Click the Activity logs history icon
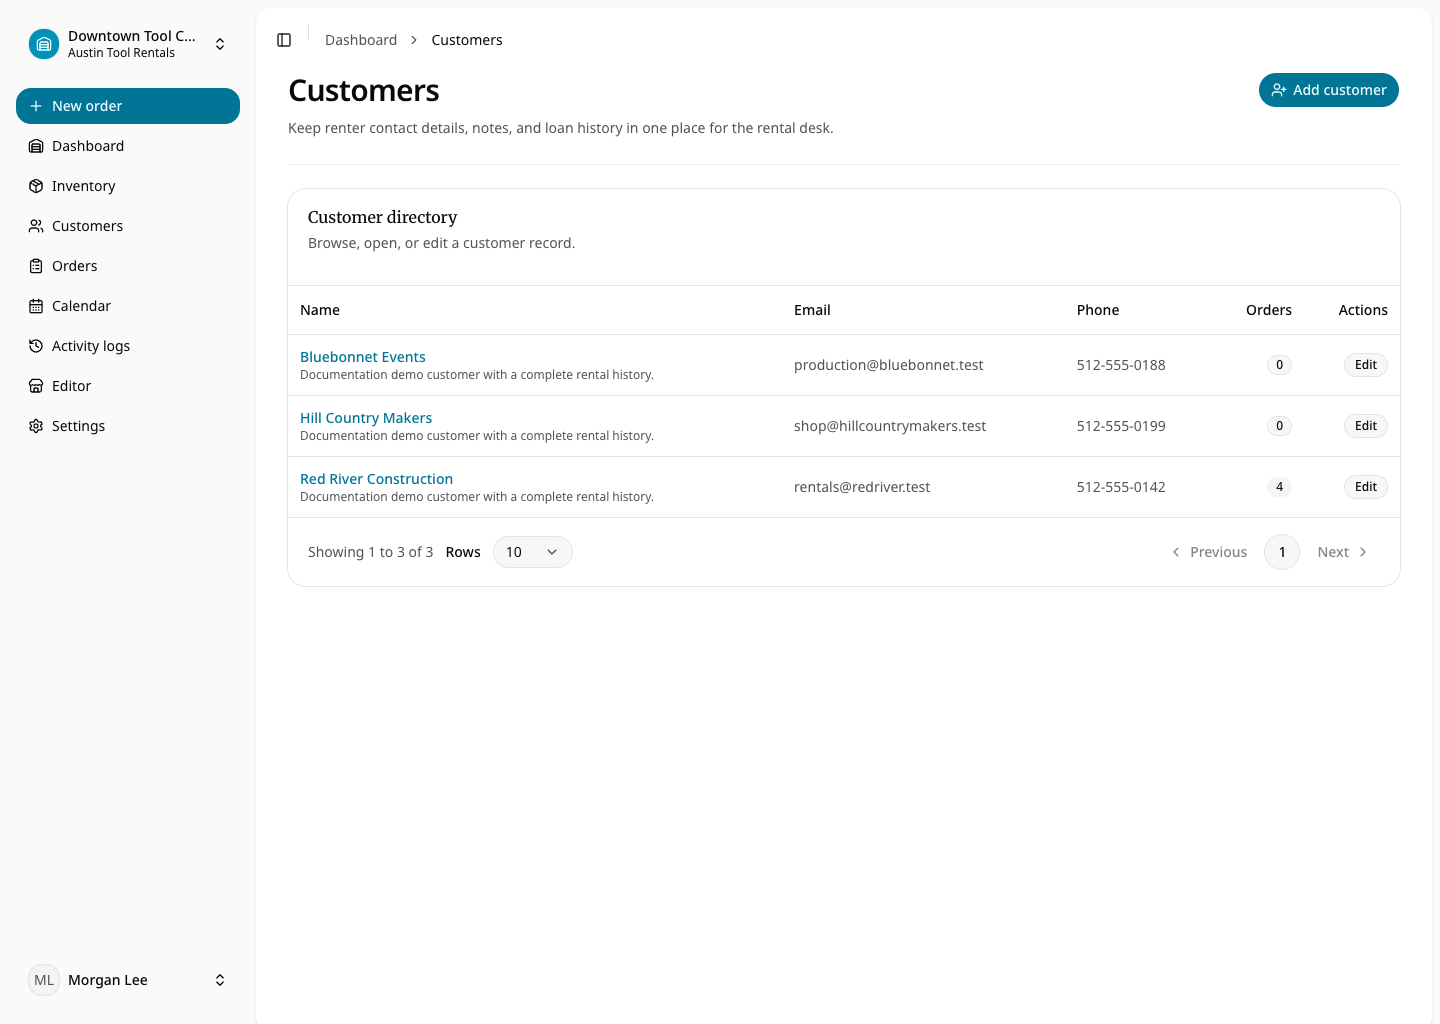Image resolution: width=1440 pixels, height=1024 pixels. pos(36,346)
